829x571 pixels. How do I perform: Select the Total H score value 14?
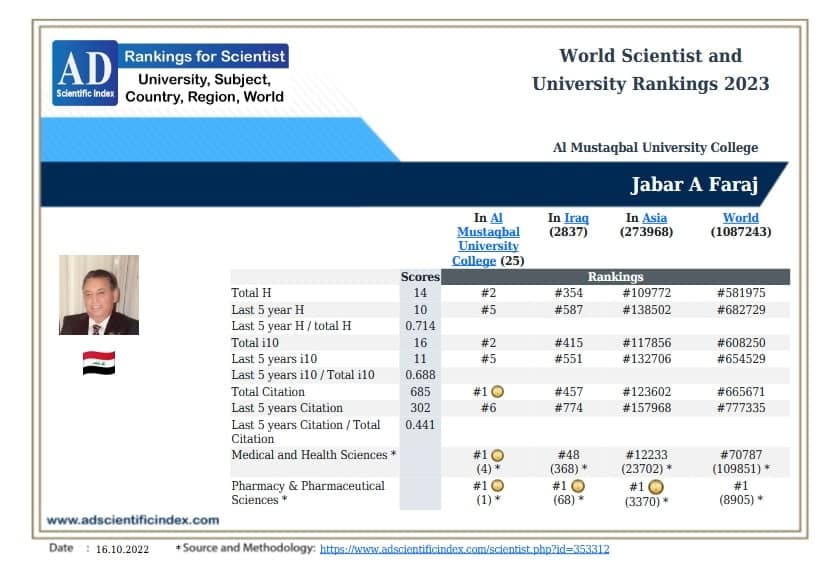(x=420, y=293)
